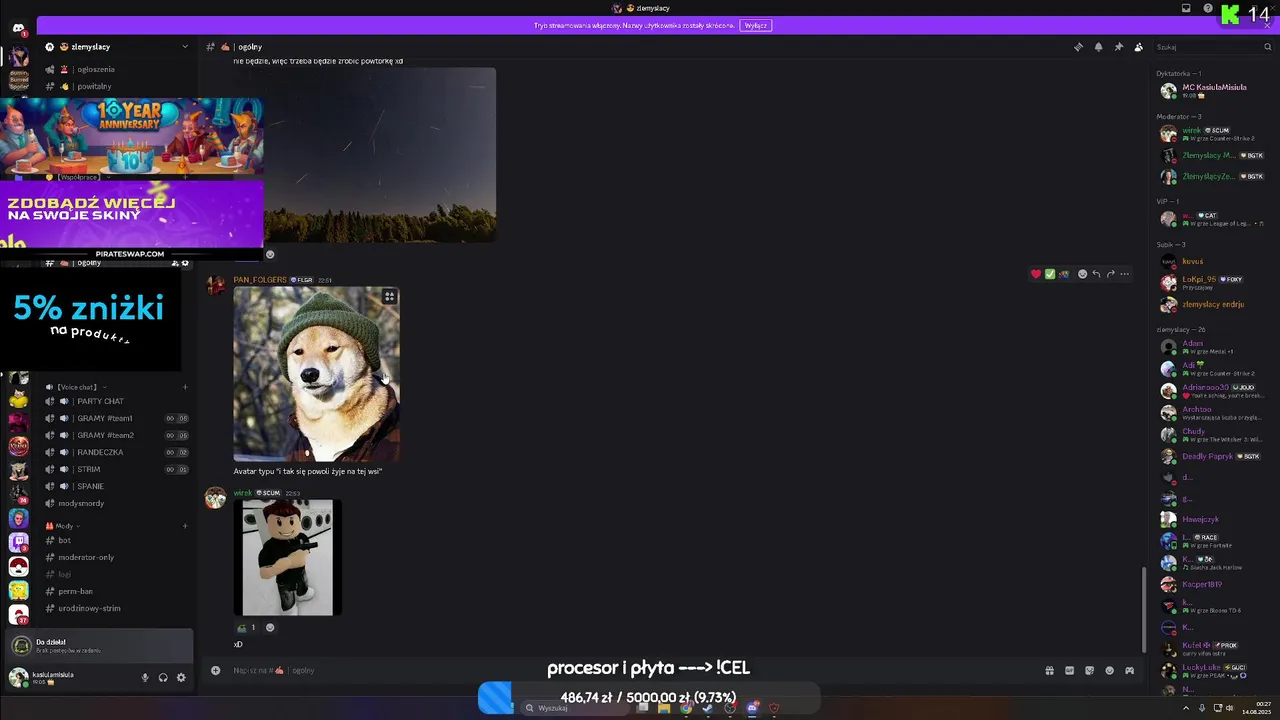Open Chrome from the taskbar
Image resolution: width=1280 pixels, height=720 pixels.
(686, 708)
